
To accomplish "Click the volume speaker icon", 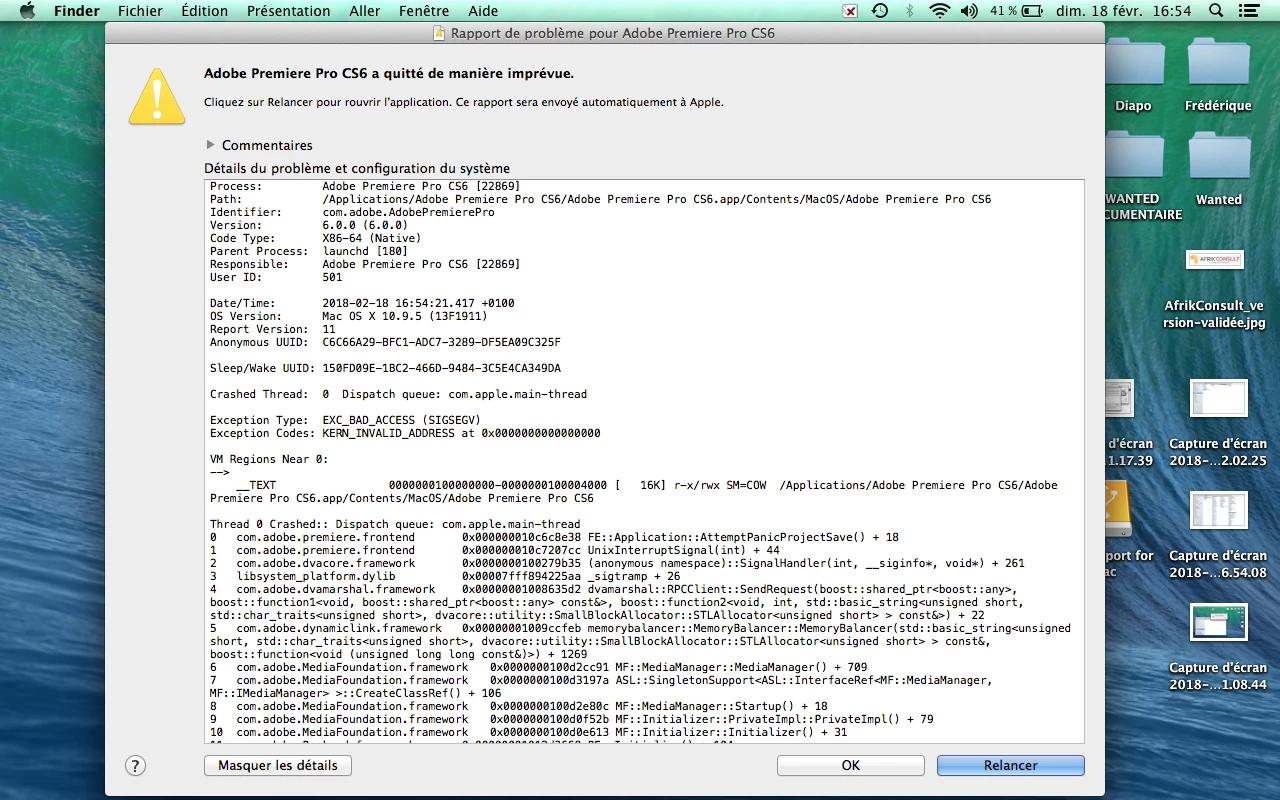I will click(968, 11).
